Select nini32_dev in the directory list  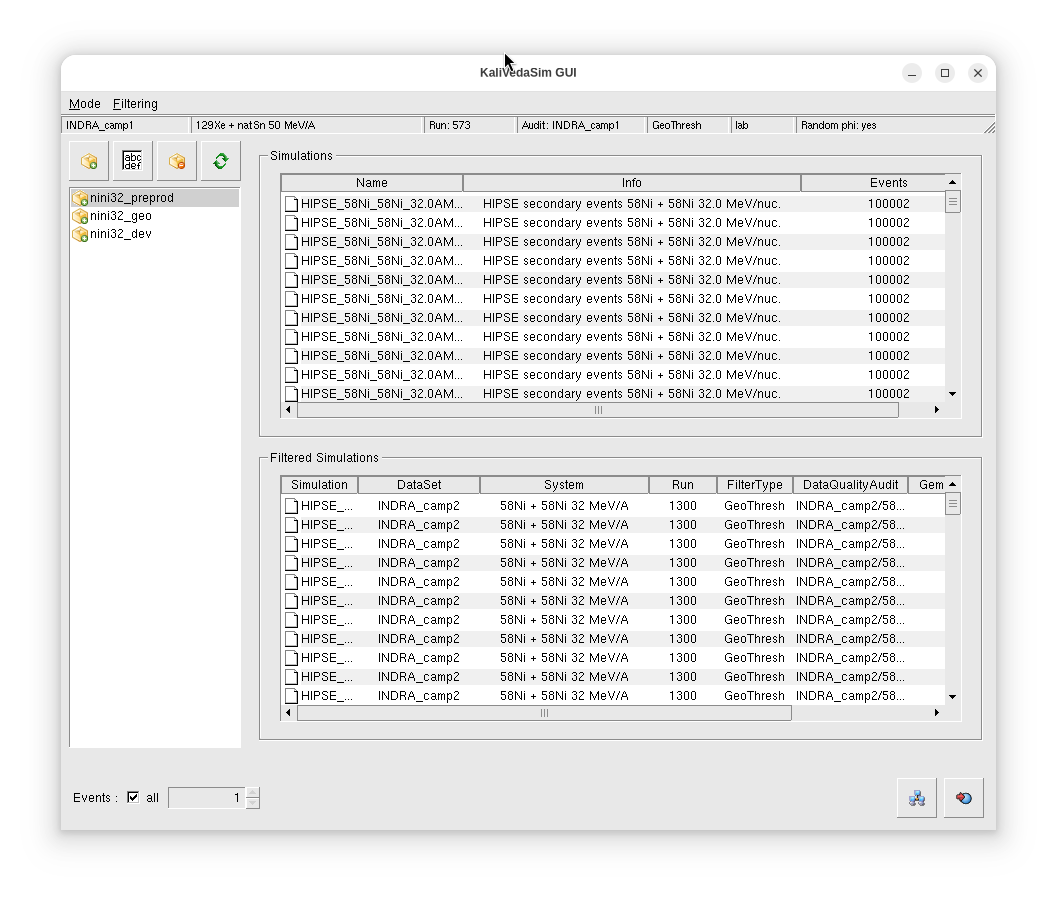(120, 234)
